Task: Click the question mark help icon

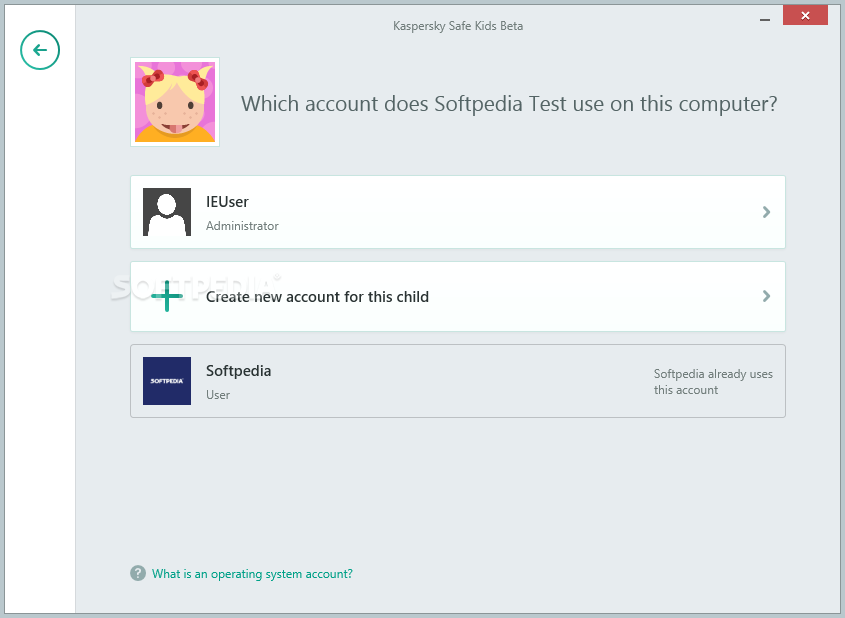Action: [138, 573]
